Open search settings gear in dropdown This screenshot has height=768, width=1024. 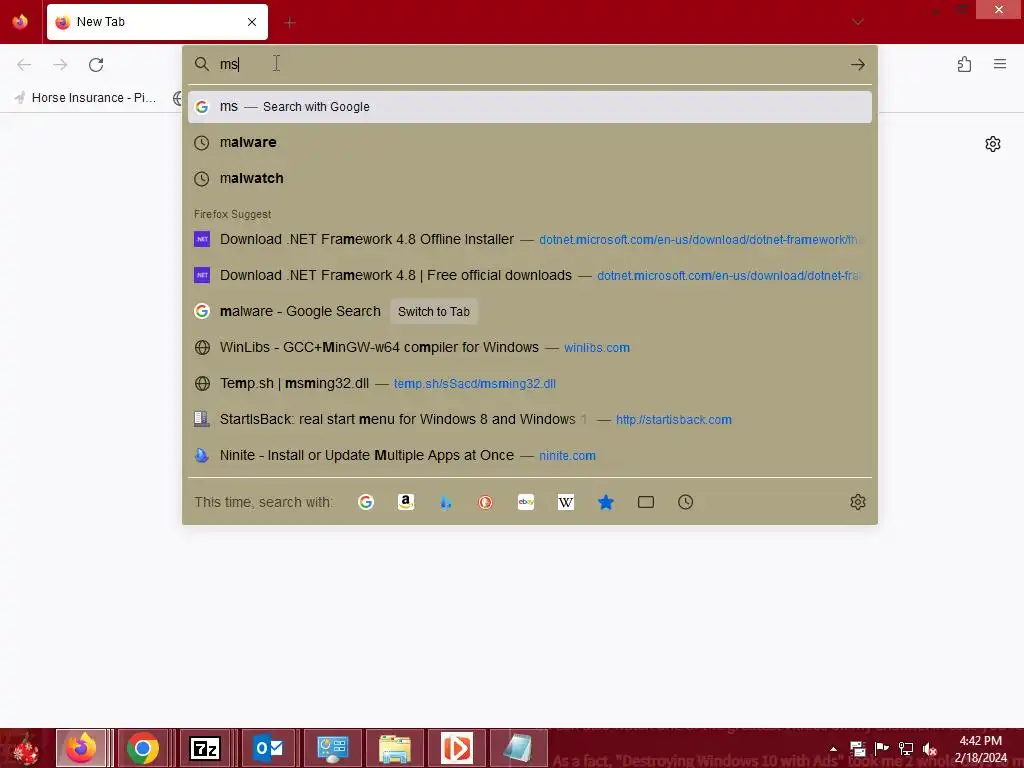point(857,502)
